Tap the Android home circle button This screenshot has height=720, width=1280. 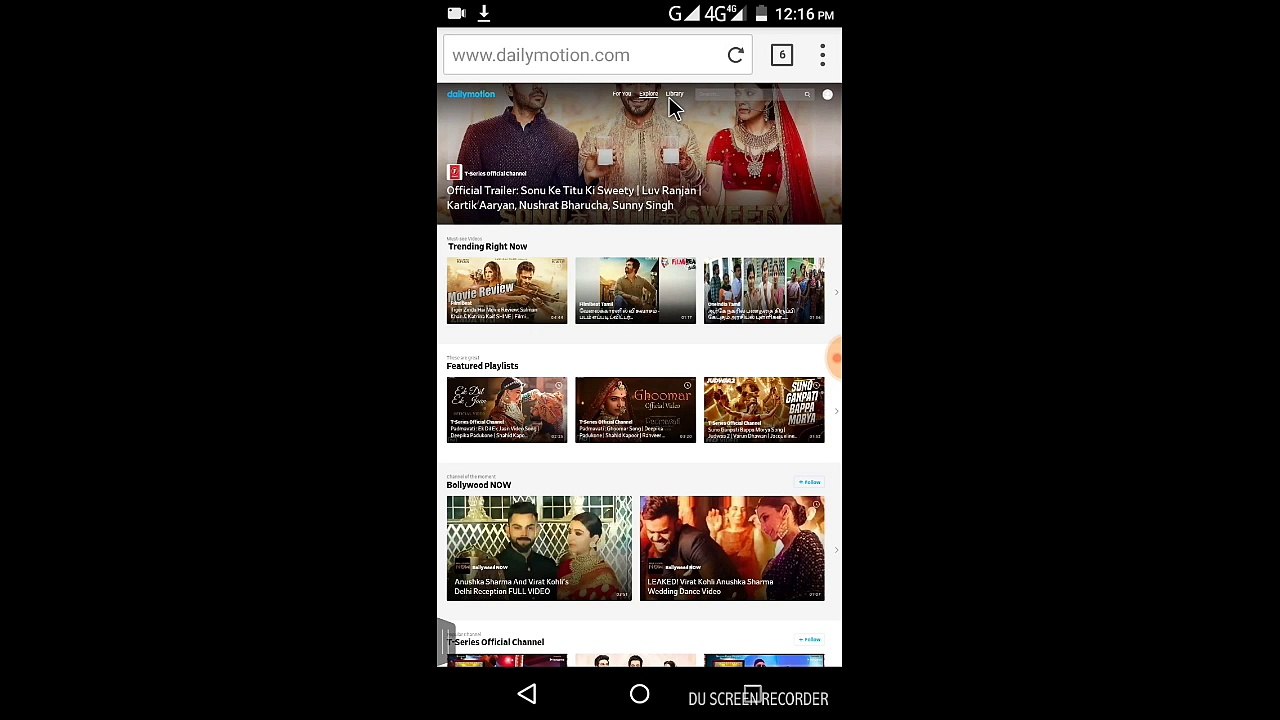pos(640,694)
